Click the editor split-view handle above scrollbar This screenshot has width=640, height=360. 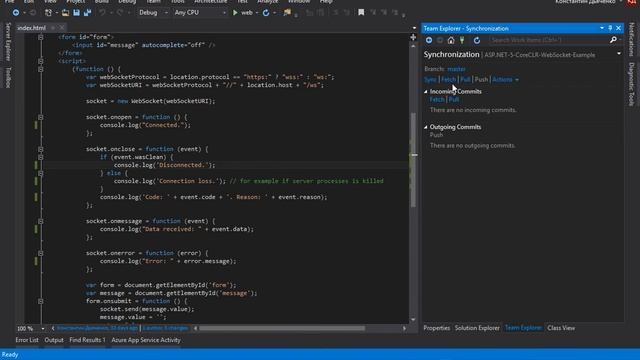(413, 37)
